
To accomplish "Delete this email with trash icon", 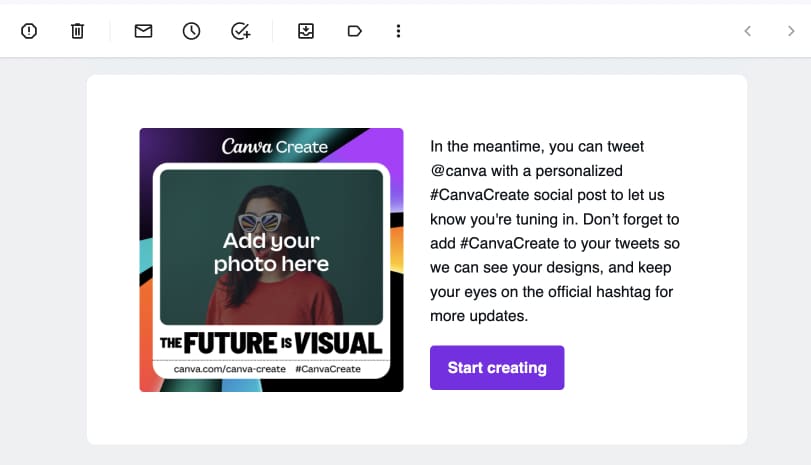I will pos(77,31).
